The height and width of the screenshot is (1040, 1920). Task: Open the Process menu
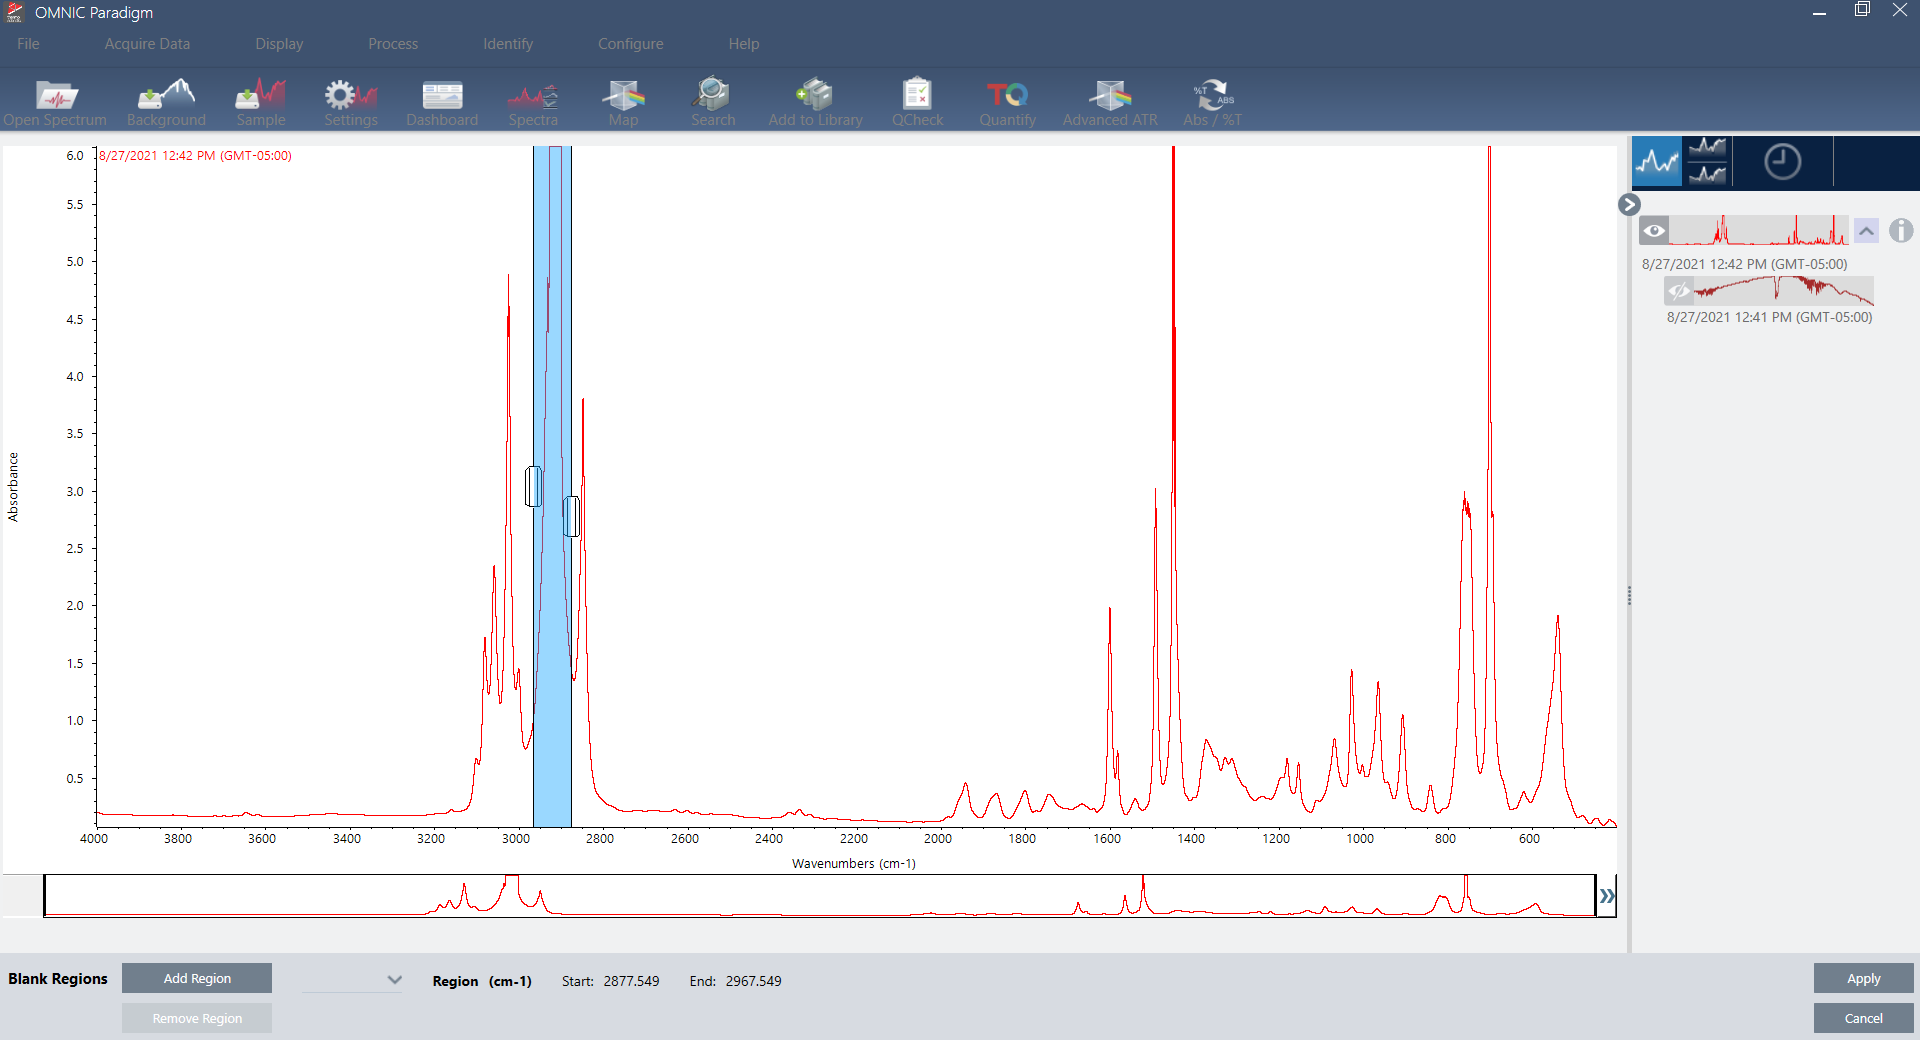point(392,44)
